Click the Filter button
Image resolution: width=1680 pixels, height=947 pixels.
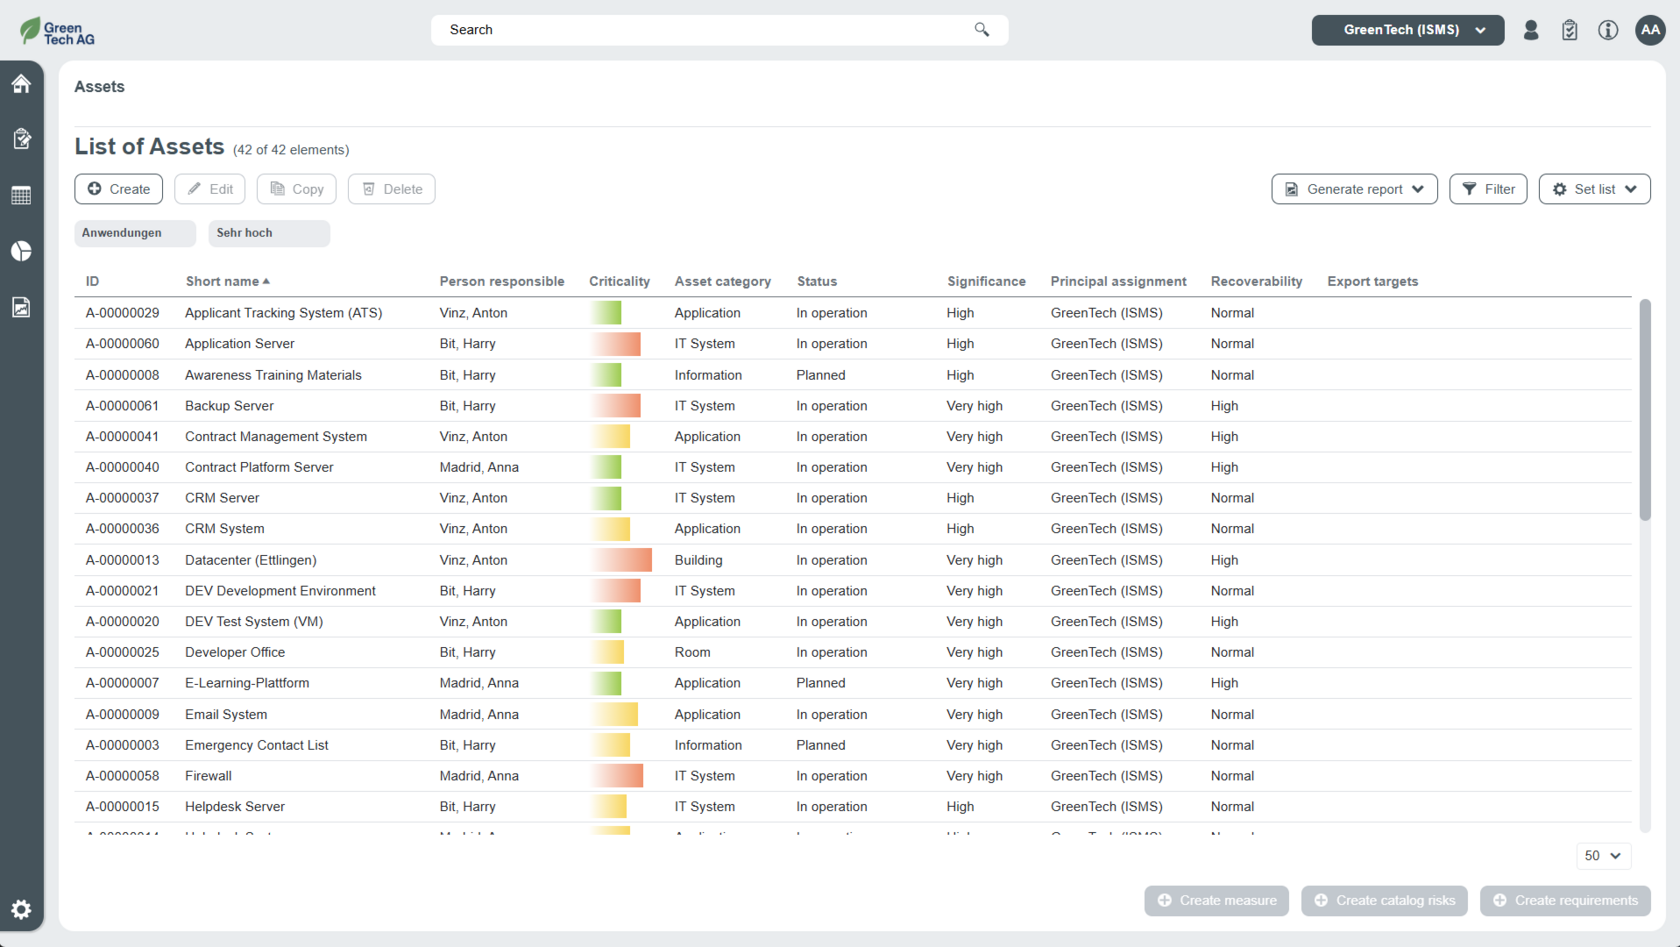(x=1488, y=189)
